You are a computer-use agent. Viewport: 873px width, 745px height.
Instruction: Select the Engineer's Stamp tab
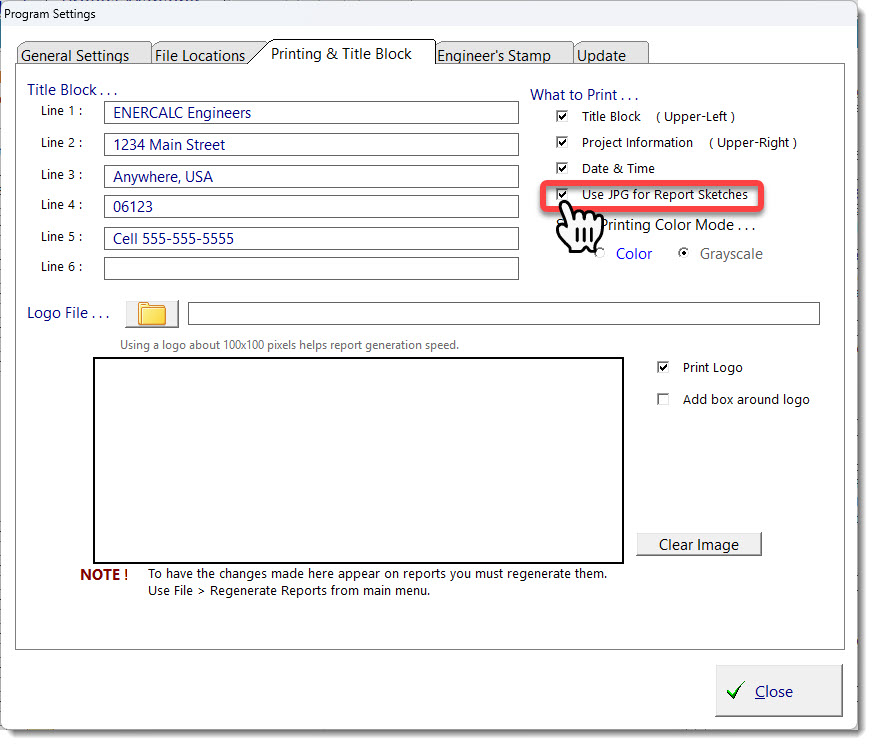point(494,55)
